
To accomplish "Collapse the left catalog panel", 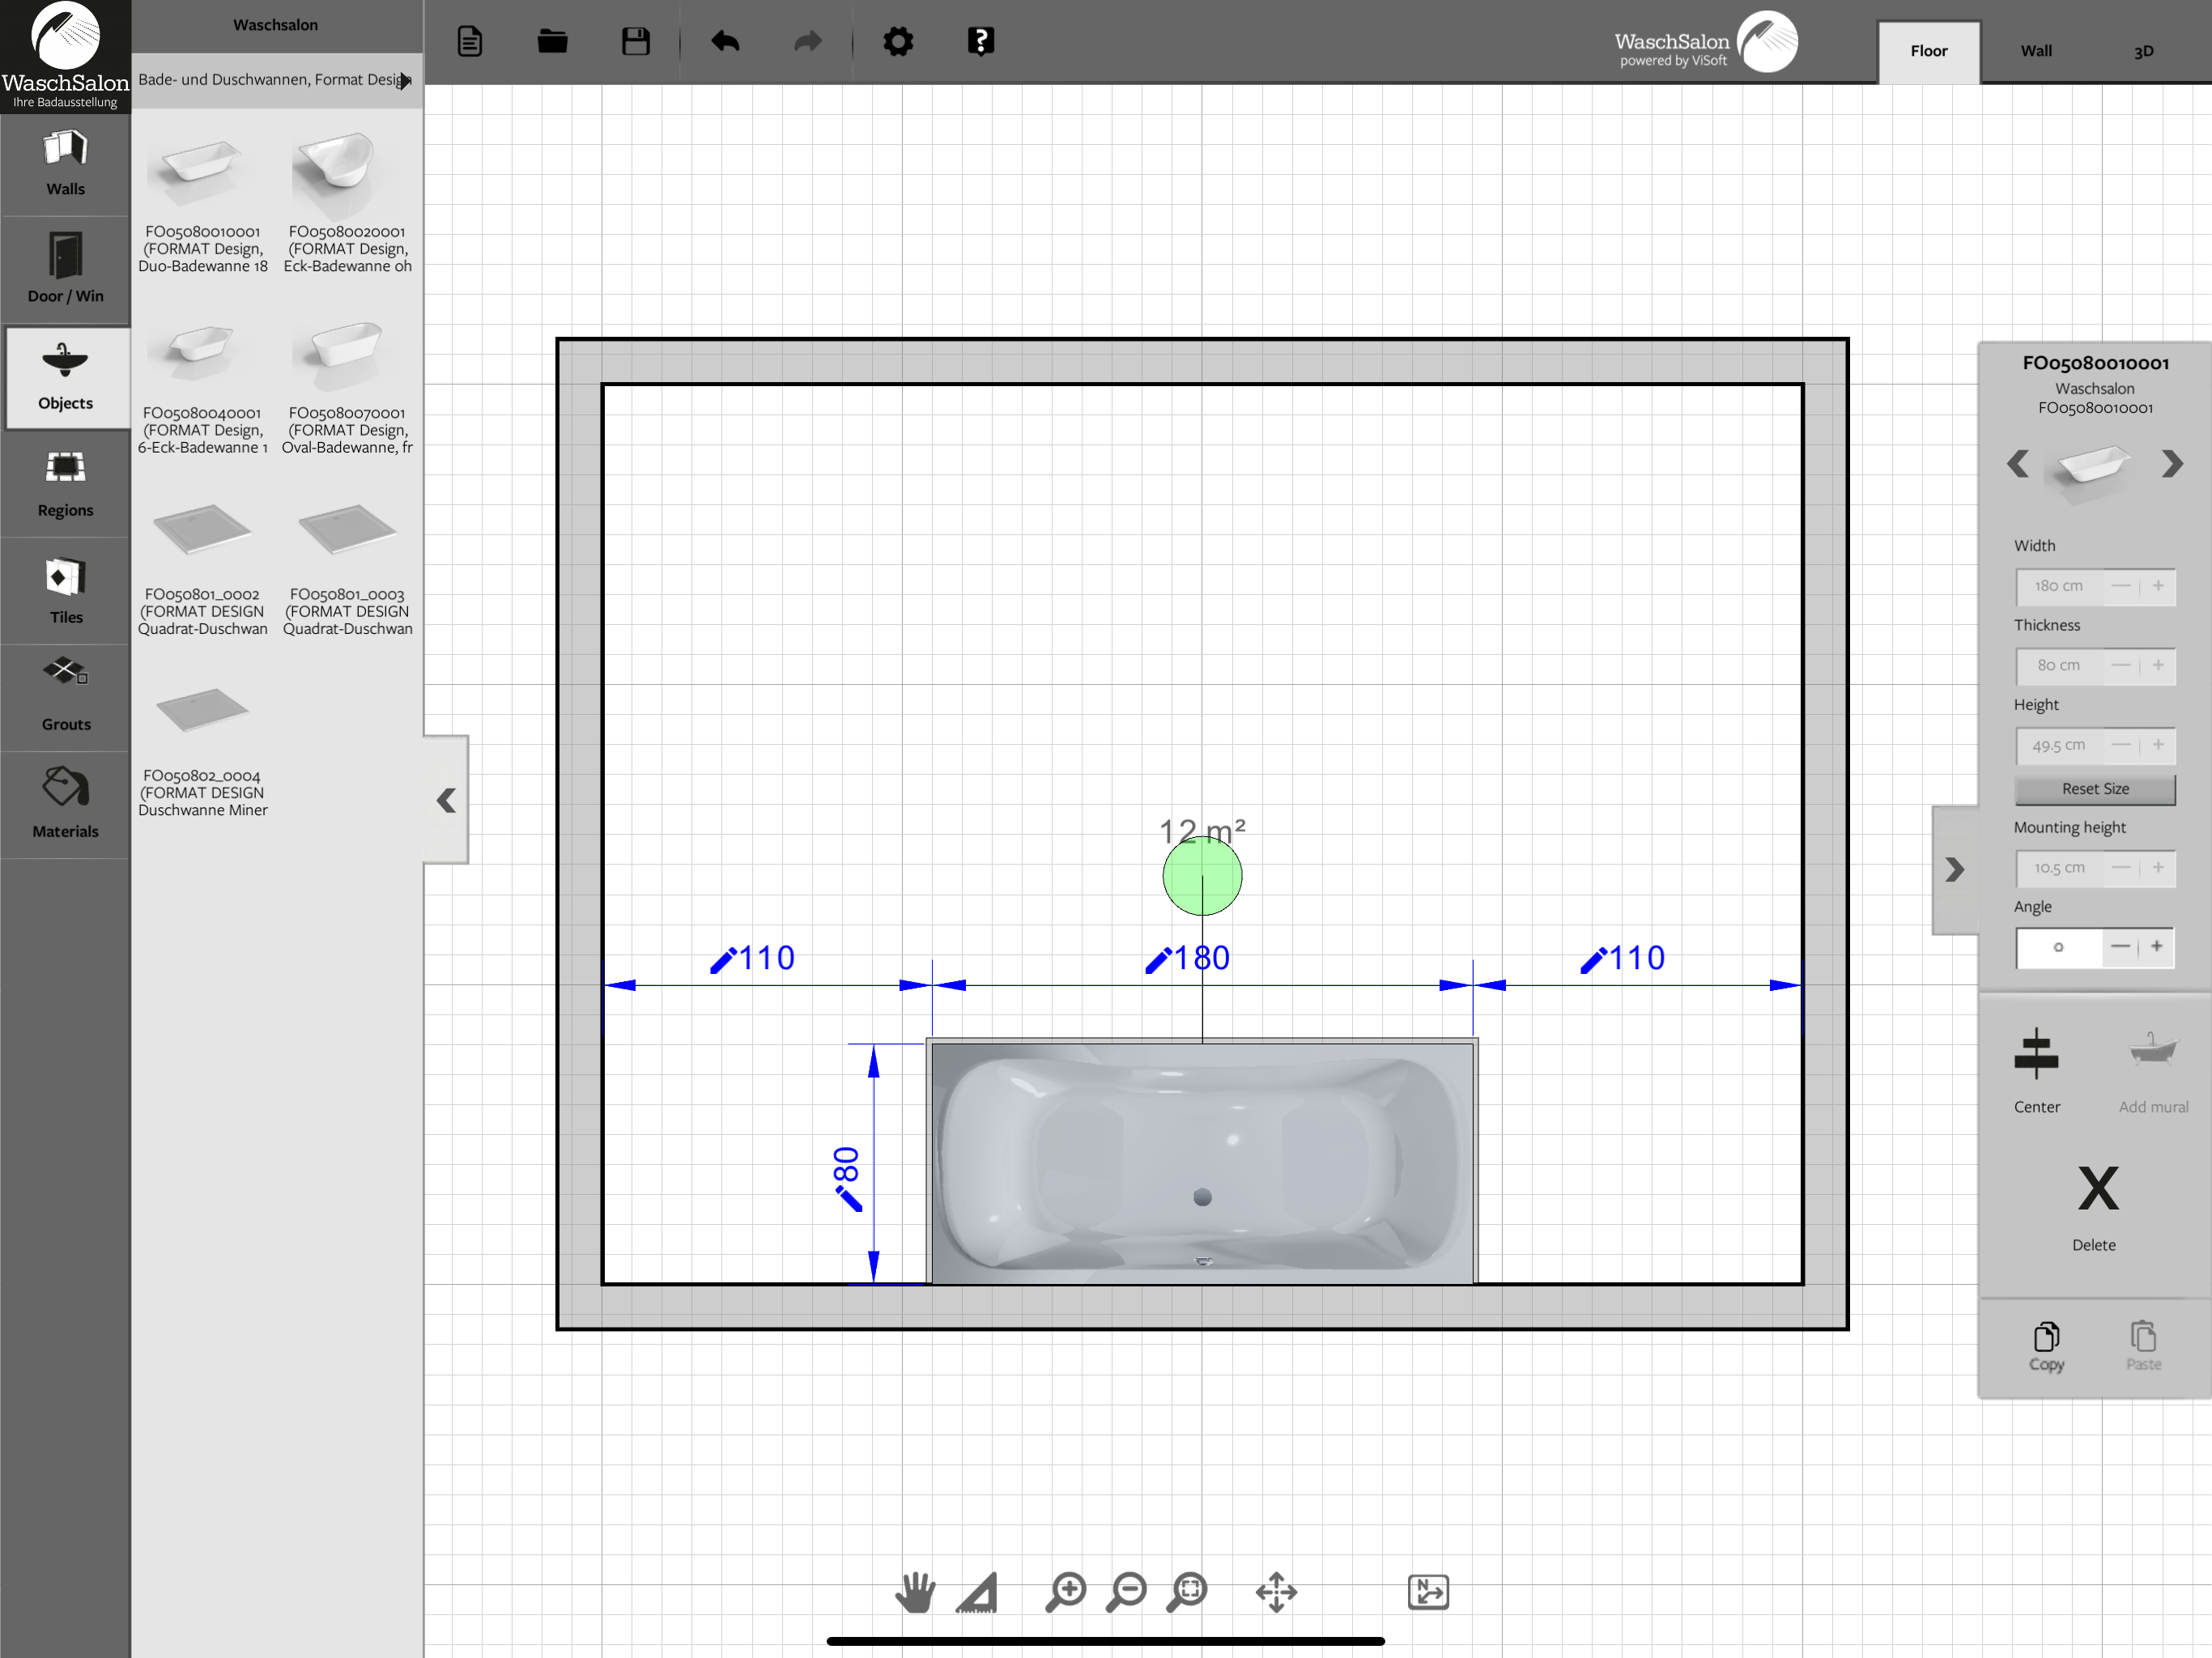I will pyautogui.click(x=446, y=800).
